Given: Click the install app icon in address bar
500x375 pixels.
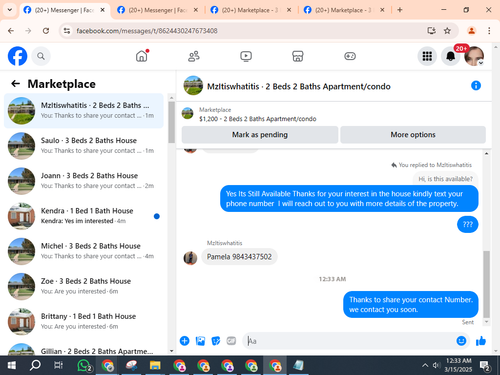Looking at the screenshot, I should pyautogui.click(x=431, y=31).
